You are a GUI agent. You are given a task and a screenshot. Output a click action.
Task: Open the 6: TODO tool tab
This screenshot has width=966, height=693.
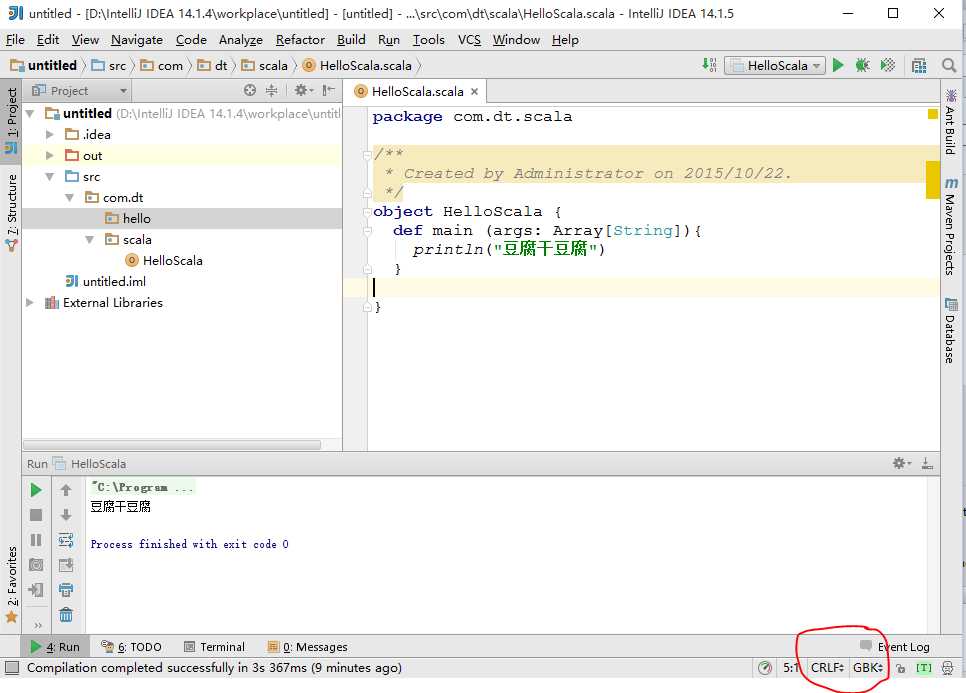[x=131, y=647]
